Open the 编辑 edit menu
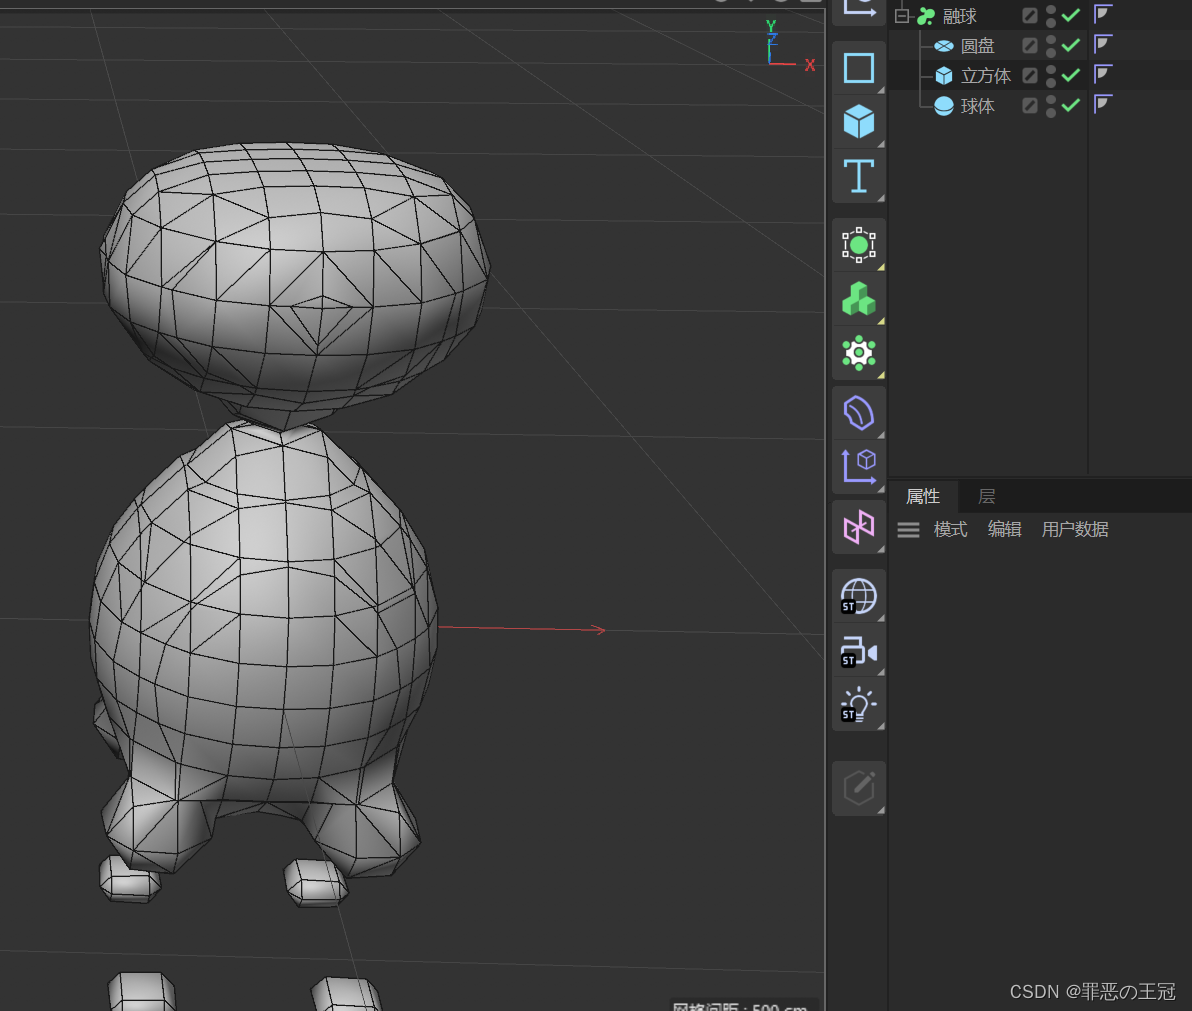This screenshot has width=1192, height=1011. [x=1004, y=530]
